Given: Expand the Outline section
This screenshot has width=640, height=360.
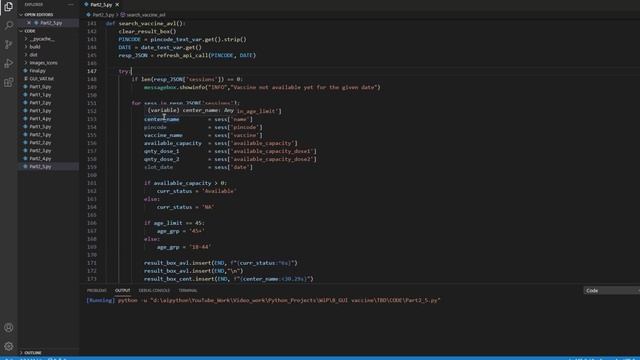Looking at the screenshot, I should pos(21,353).
